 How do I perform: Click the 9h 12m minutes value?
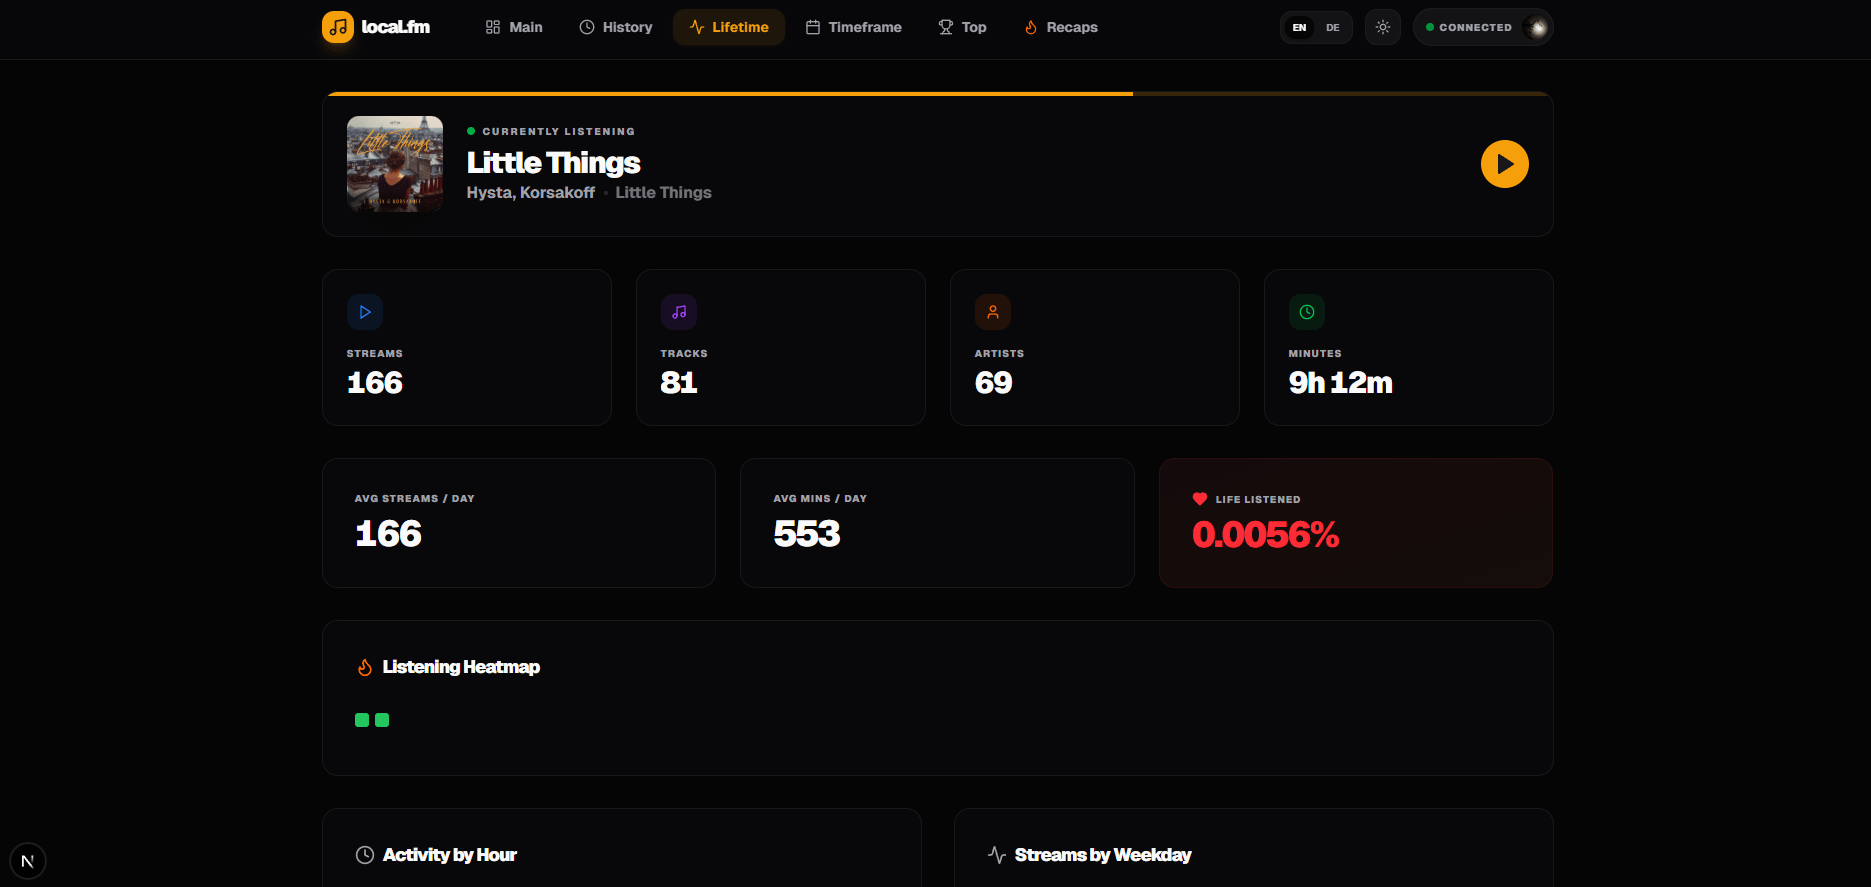point(1341,383)
